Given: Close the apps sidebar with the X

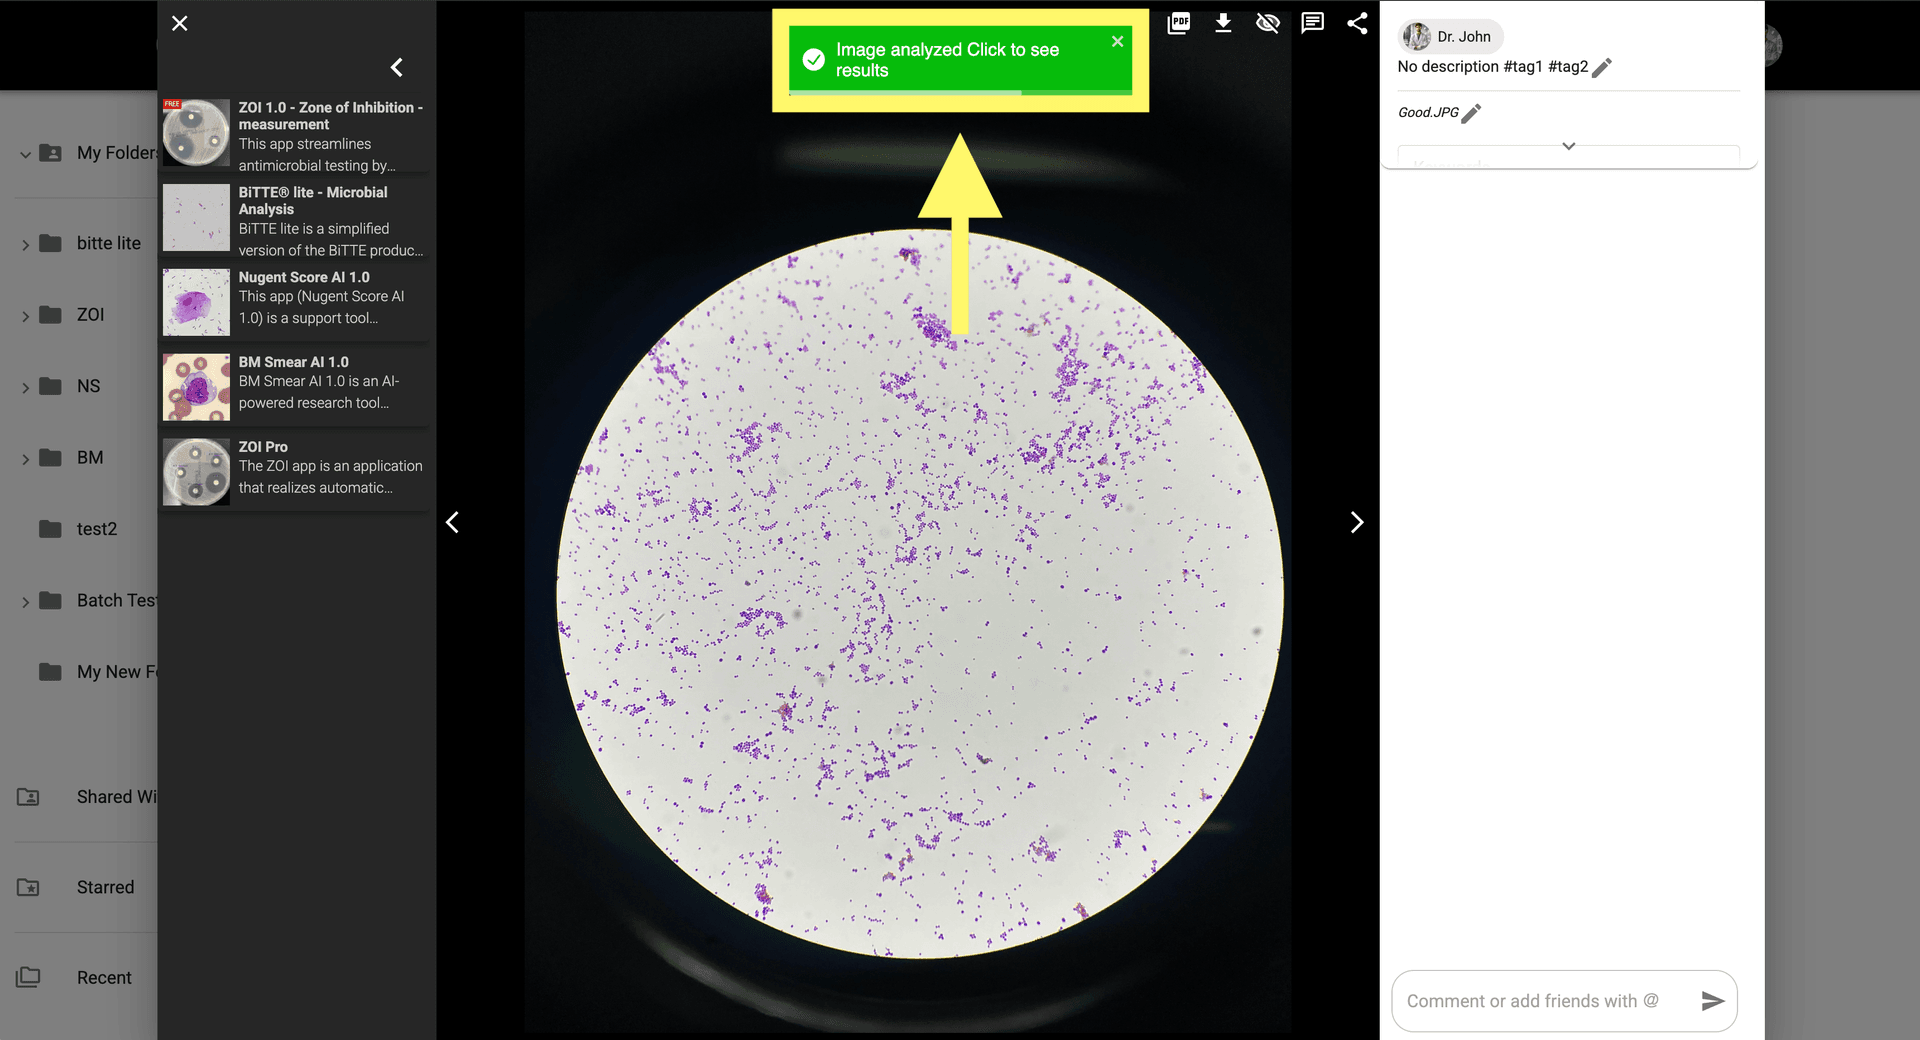Looking at the screenshot, I should coord(179,23).
